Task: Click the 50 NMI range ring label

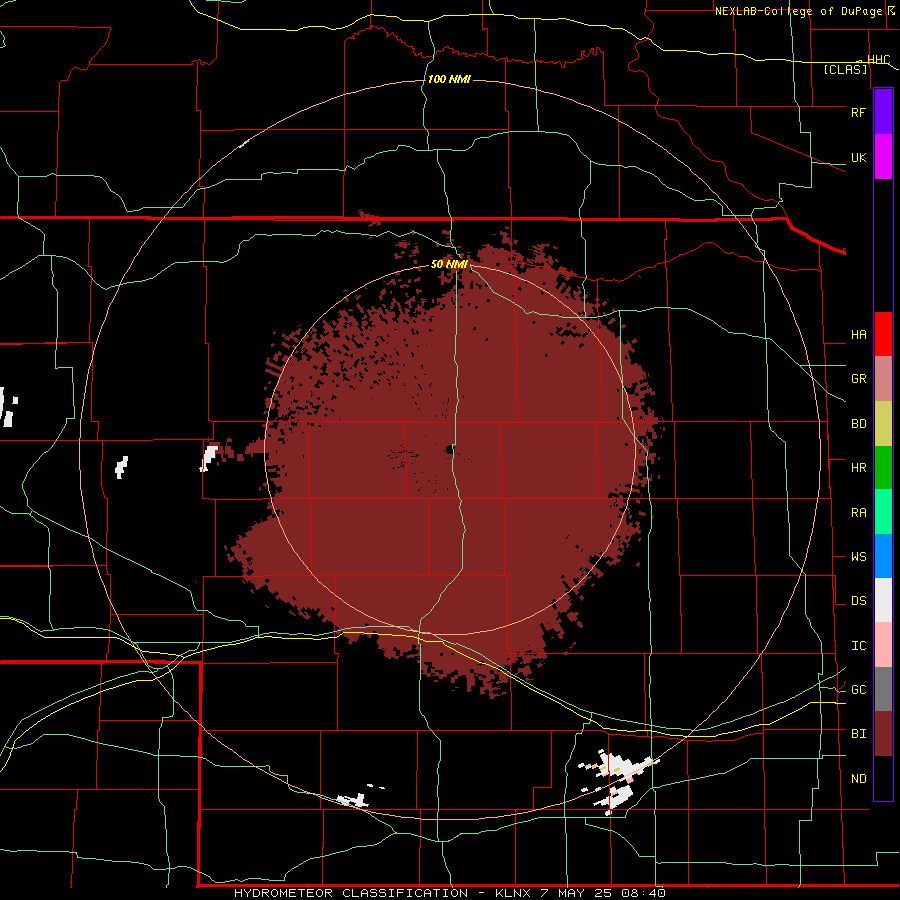Action: [x=449, y=265]
